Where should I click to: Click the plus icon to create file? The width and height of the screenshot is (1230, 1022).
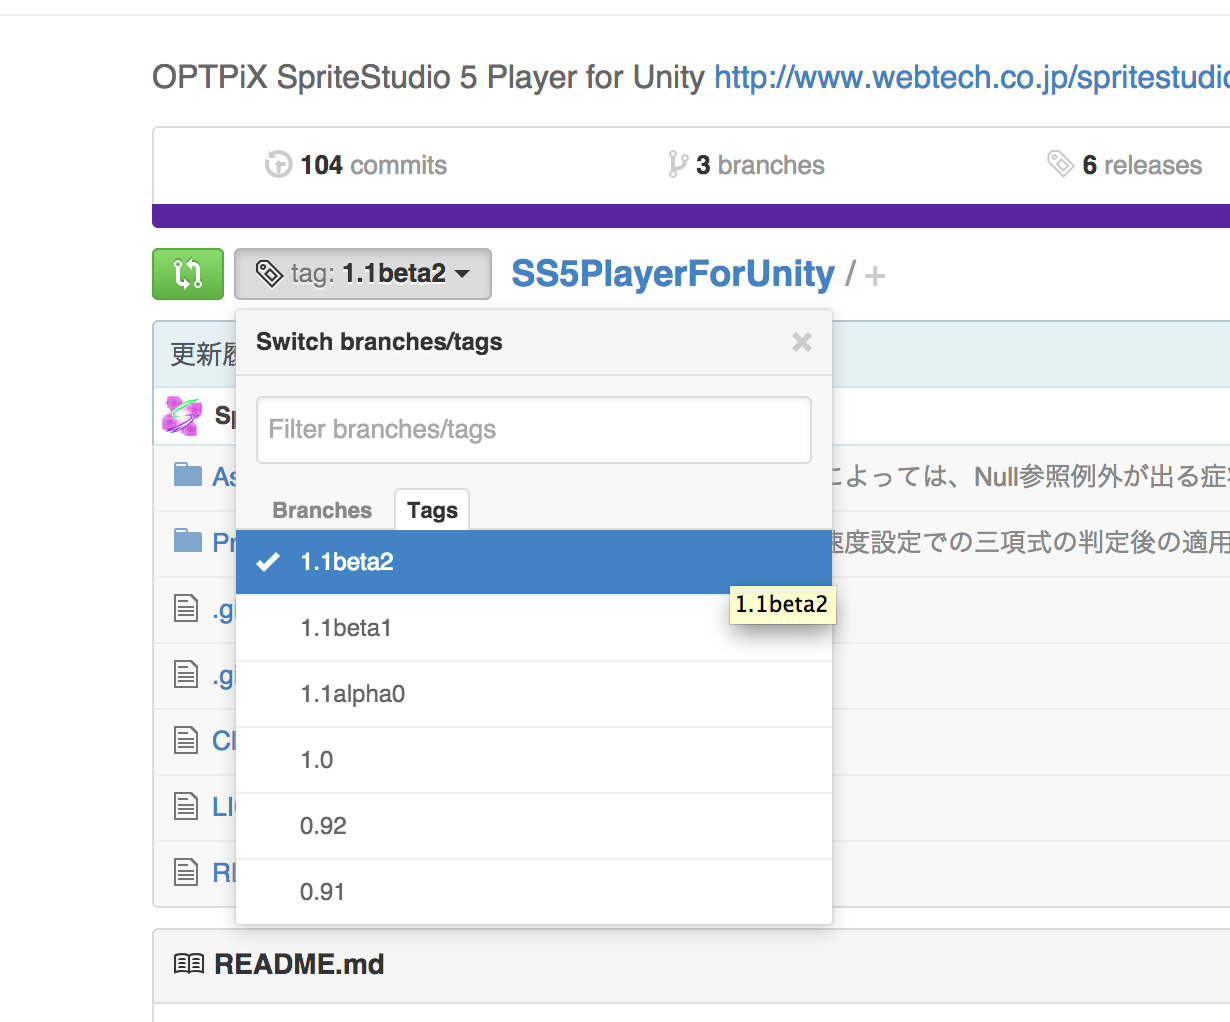[875, 276]
